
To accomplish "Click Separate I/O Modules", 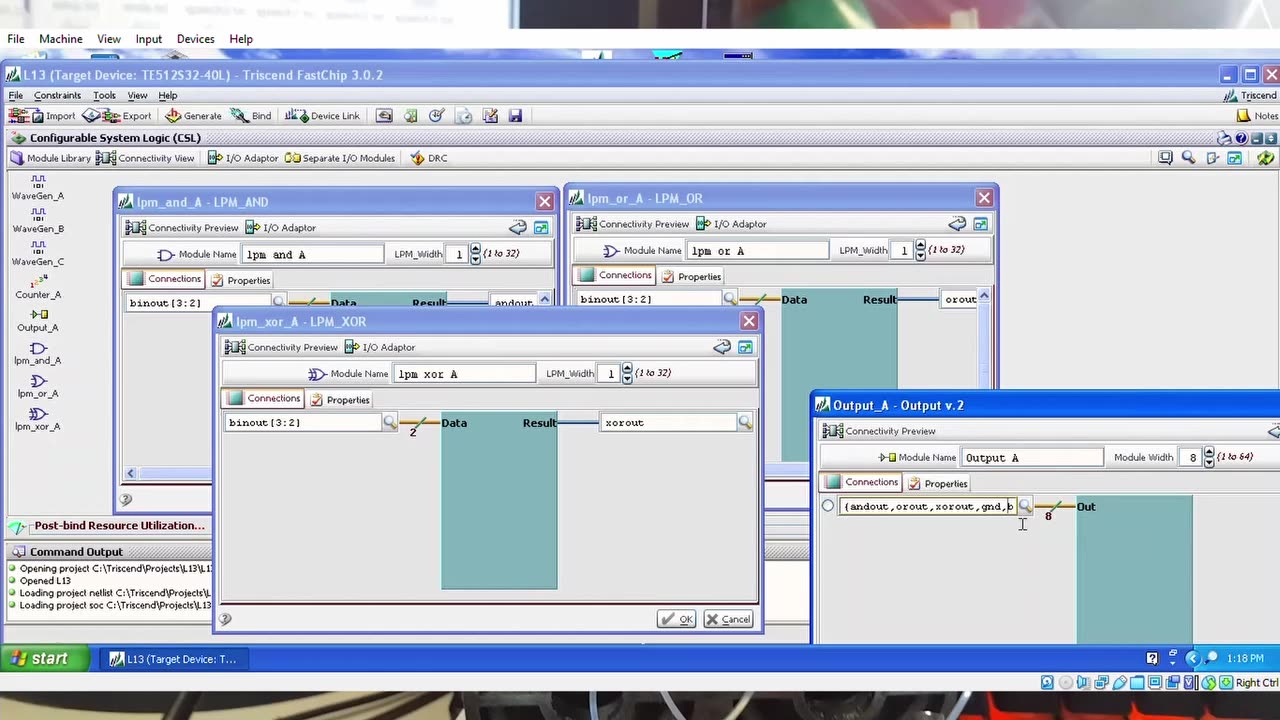I will 340,158.
